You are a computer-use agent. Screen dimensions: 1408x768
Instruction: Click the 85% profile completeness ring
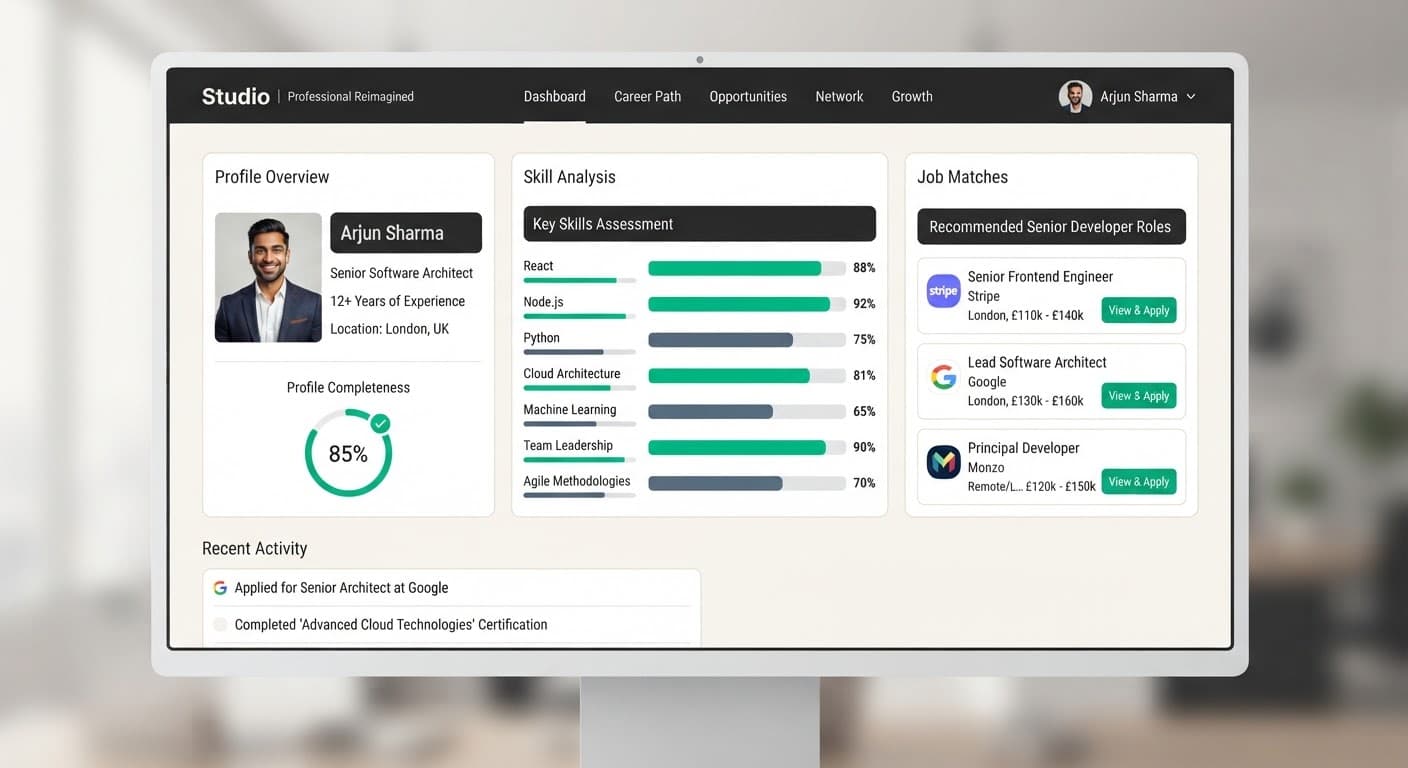tap(348, 454)
